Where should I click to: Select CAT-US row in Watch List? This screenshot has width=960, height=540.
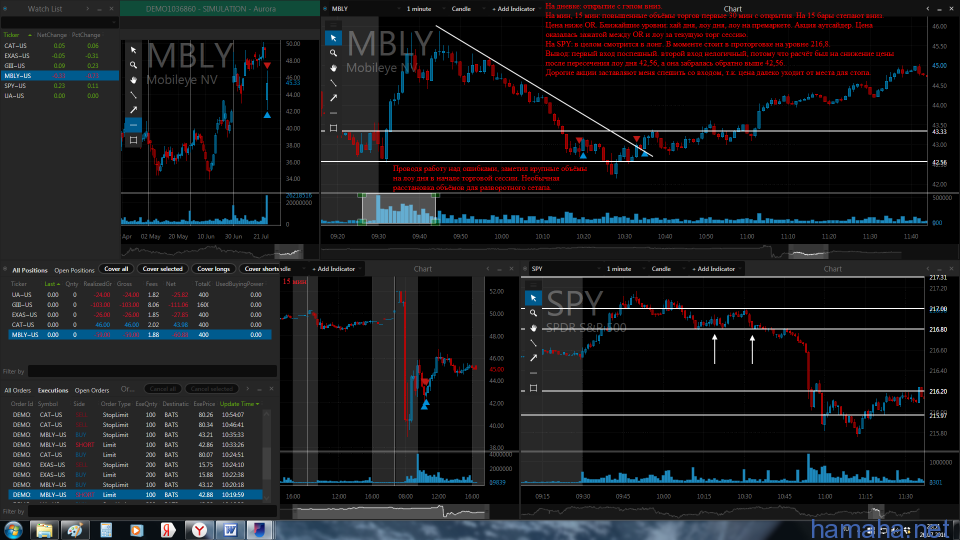point(60,45)
